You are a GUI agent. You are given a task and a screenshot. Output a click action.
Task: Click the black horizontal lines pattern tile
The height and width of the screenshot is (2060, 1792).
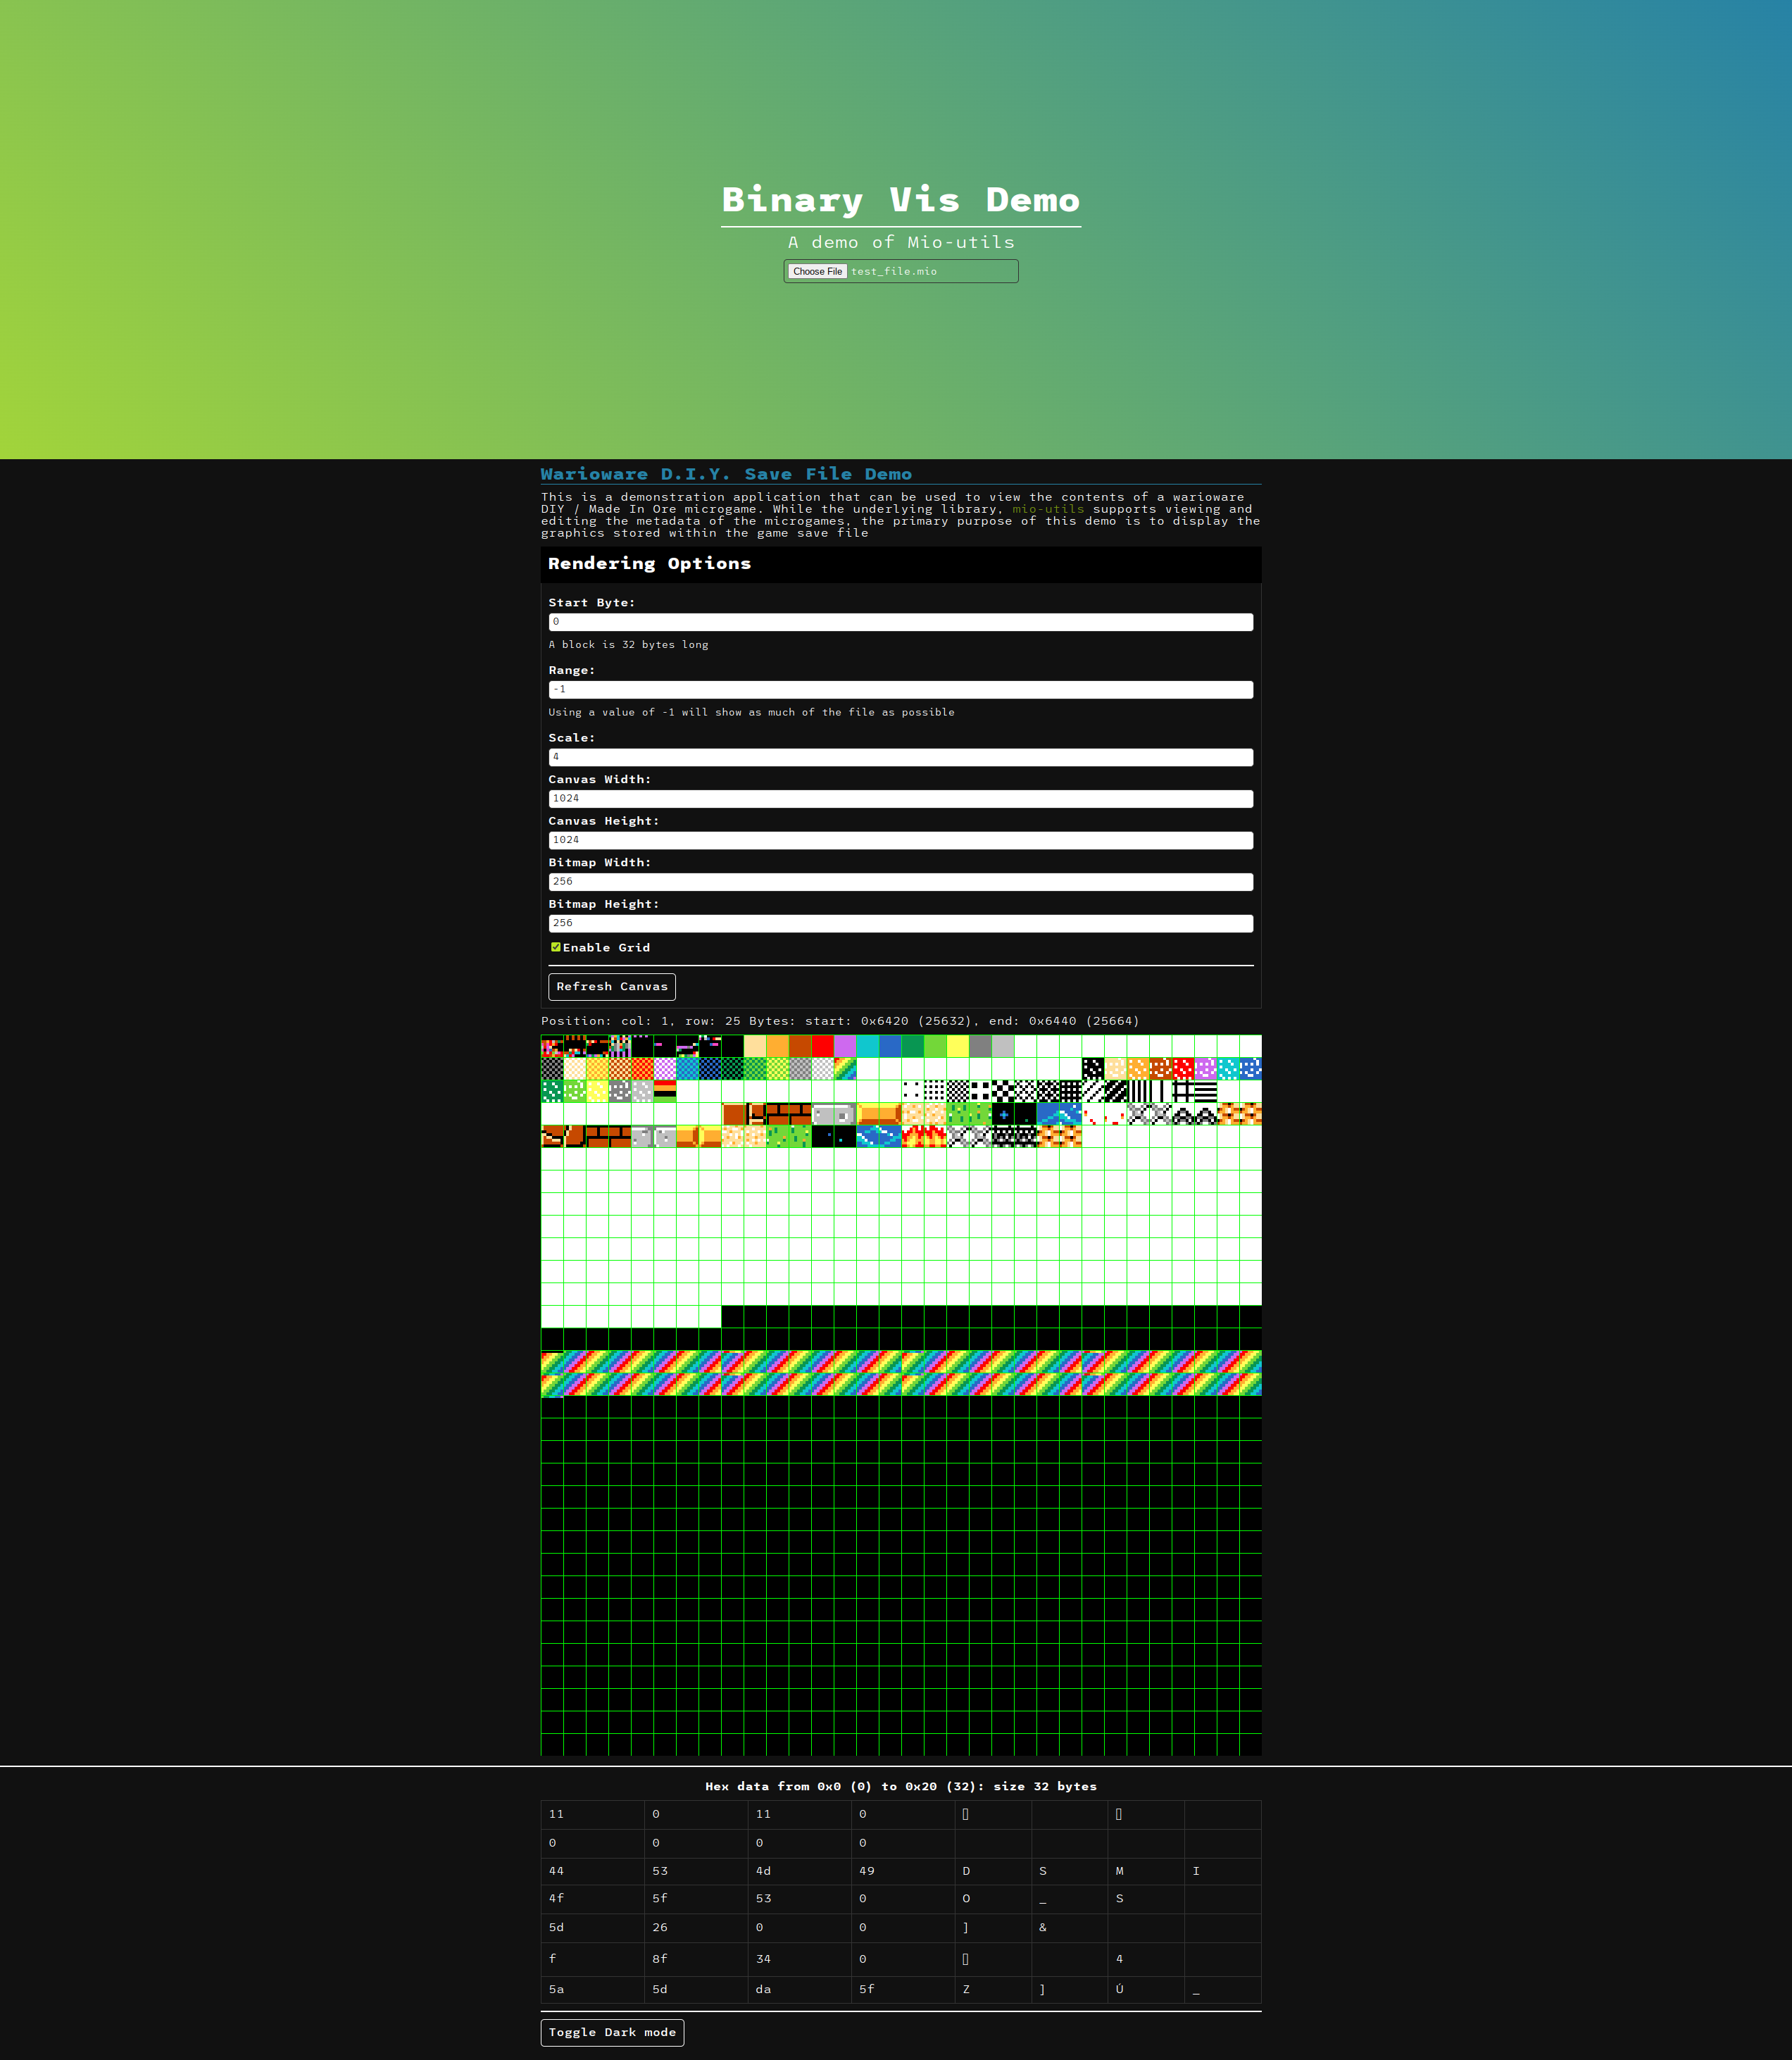pyautogui.click(x=1206, y=1091)
